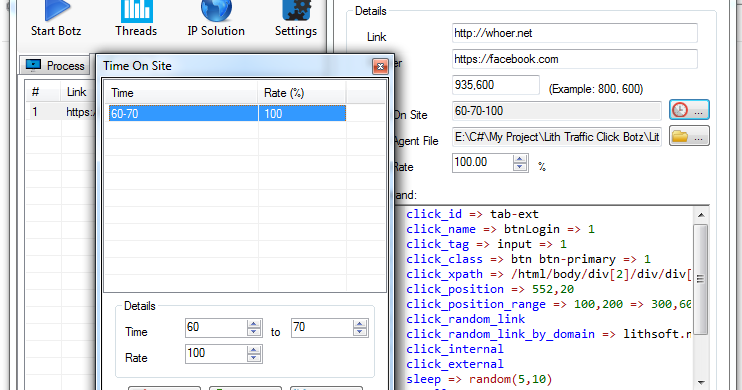
Task: Click the click_id => tab-ext line
Action: pos(472,214)
